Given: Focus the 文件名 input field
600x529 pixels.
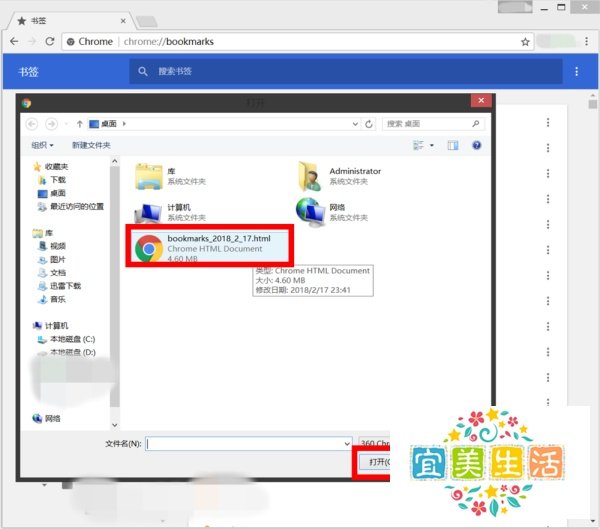Looking at the screenshot, I should 248,444.
